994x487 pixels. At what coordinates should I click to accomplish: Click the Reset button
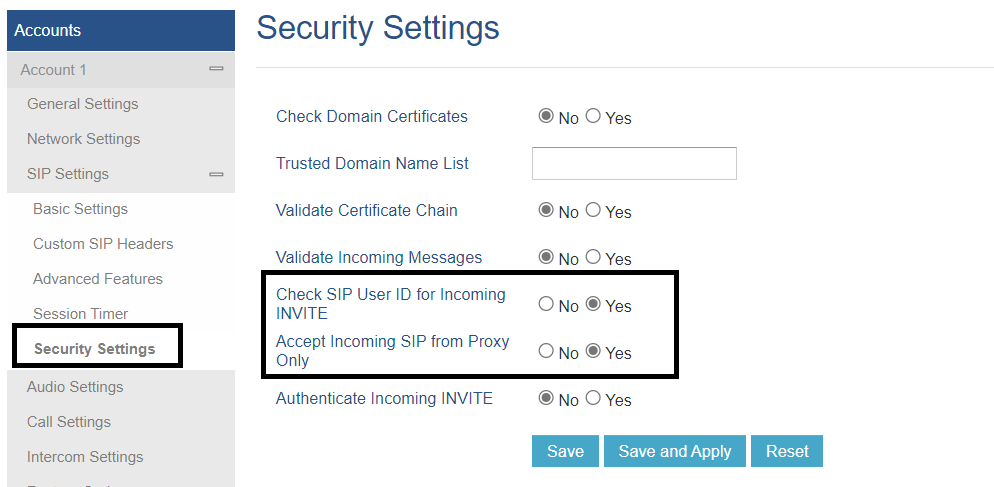[787, 451]
